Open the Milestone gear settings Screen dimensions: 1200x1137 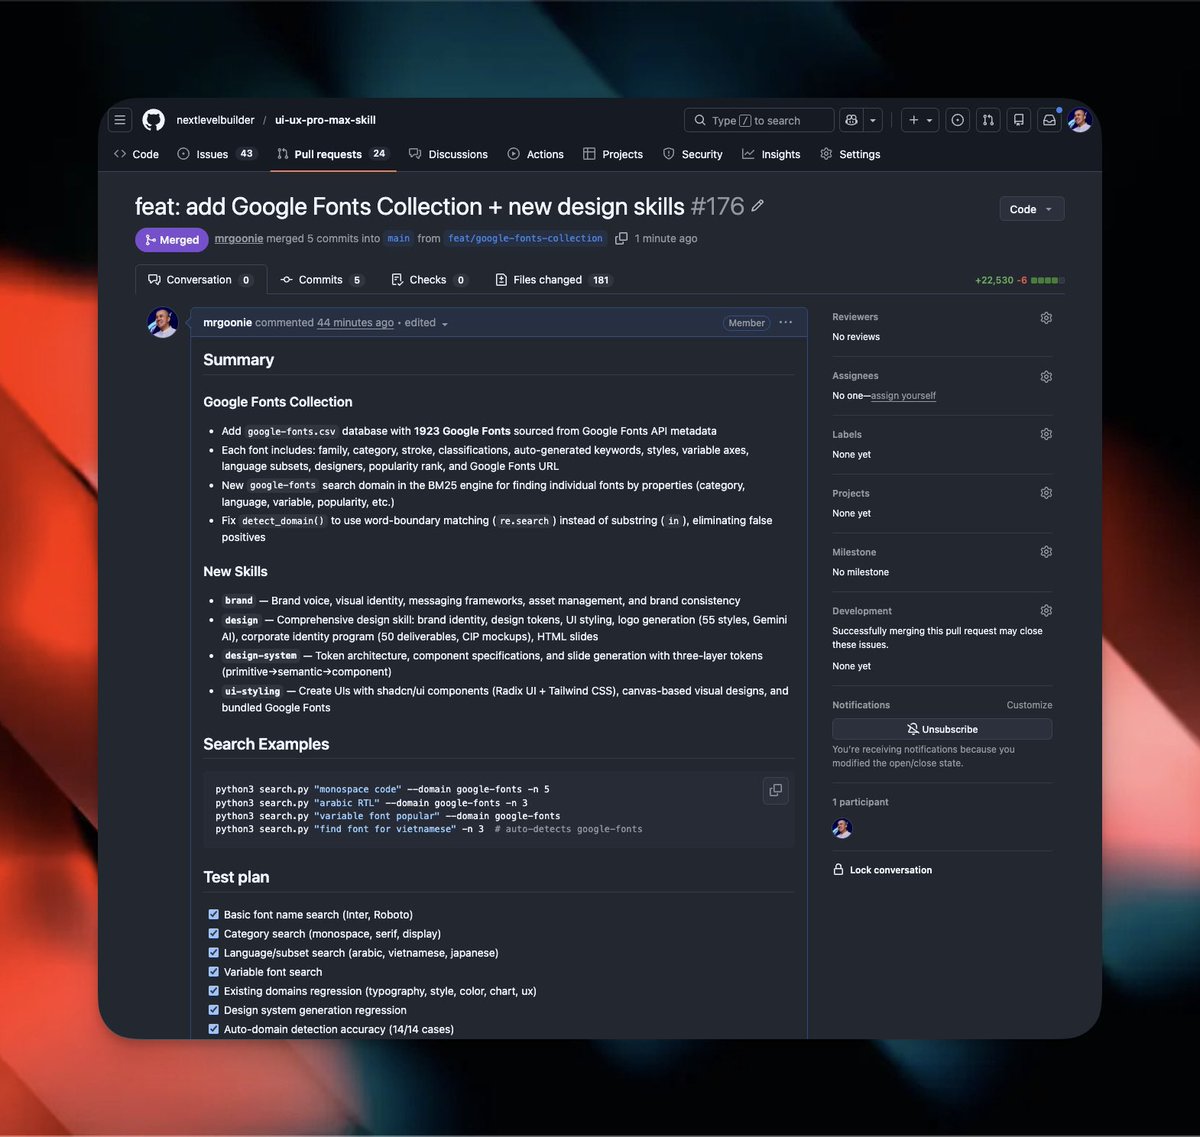[x=1046, y=552]
